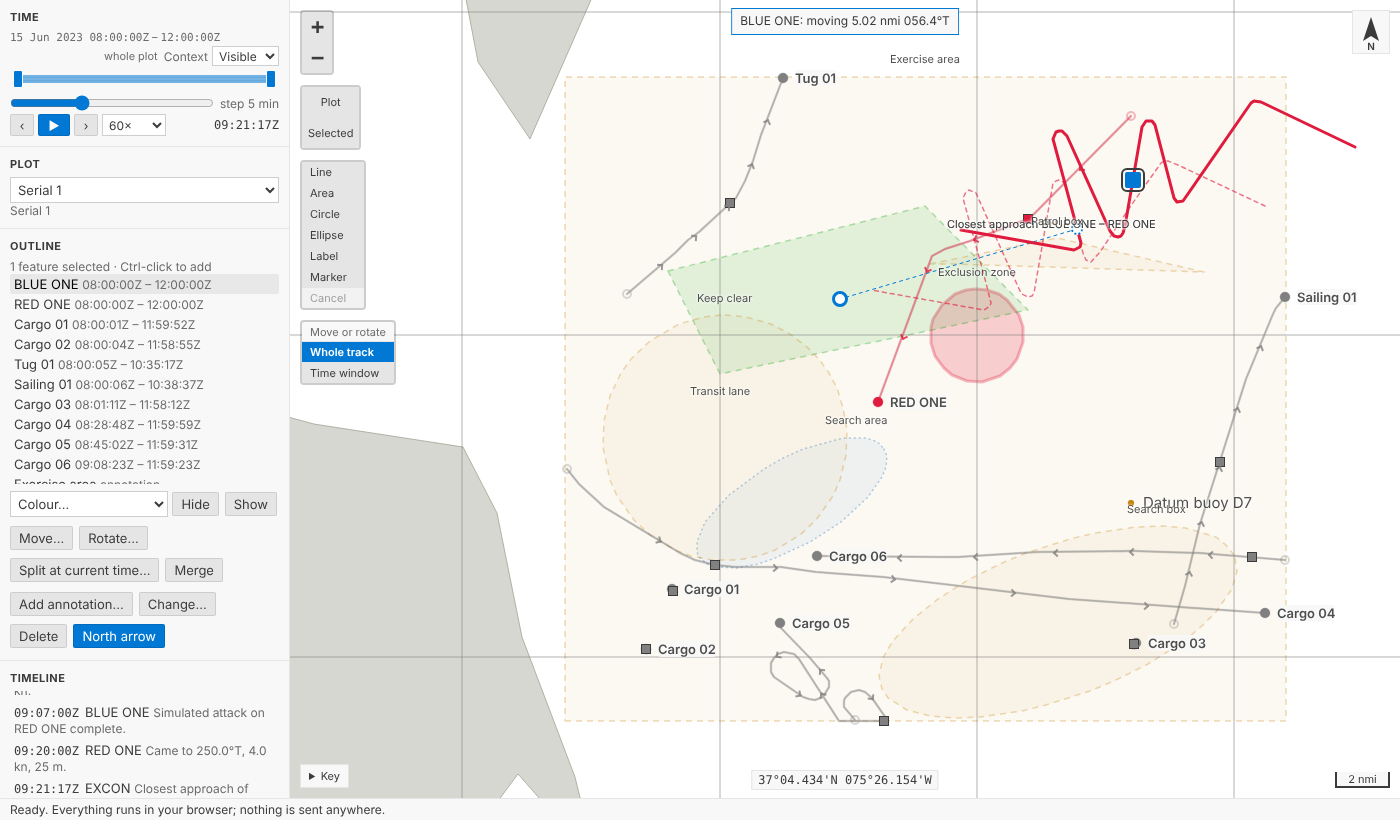Step forward one time increment
The width and height of the screenshot is (1400, 820).
(x=86, y=125)
